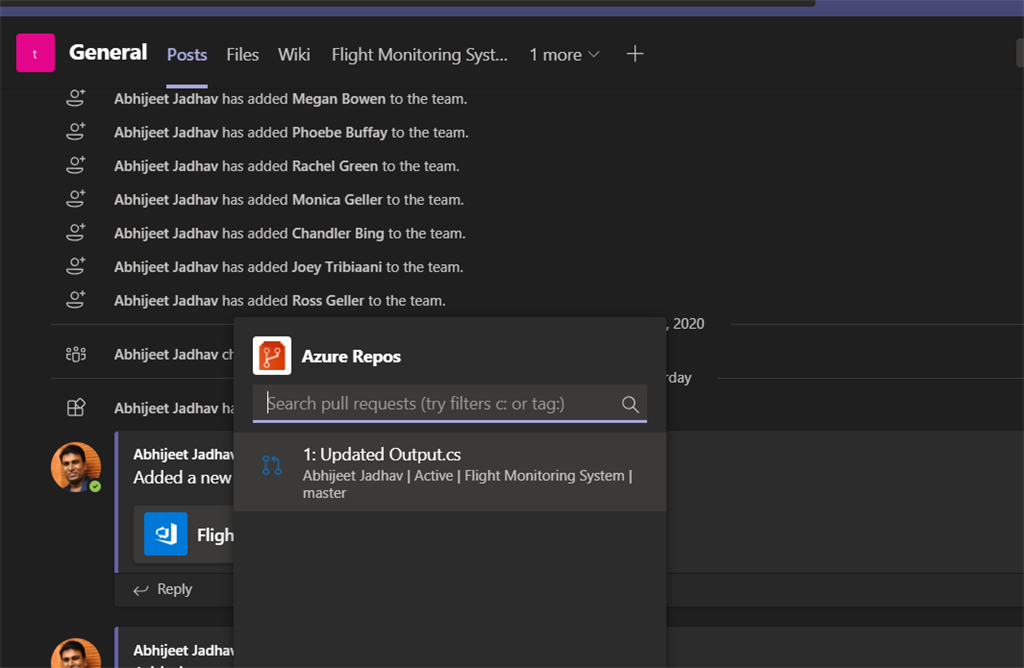Click the Azure Repos logo icon
This screenshot has height=668, width=1024.
(x=272, y=356)
